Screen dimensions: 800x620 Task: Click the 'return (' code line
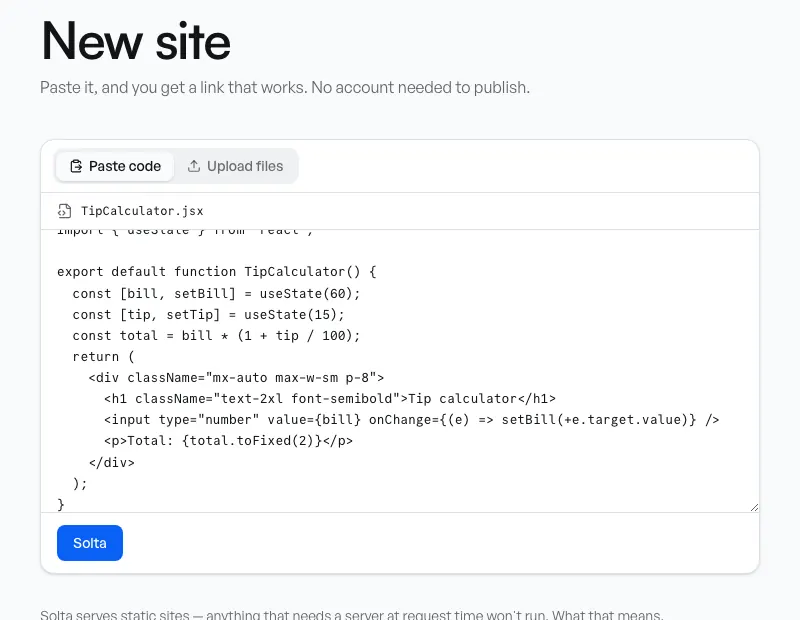(104, 357)
